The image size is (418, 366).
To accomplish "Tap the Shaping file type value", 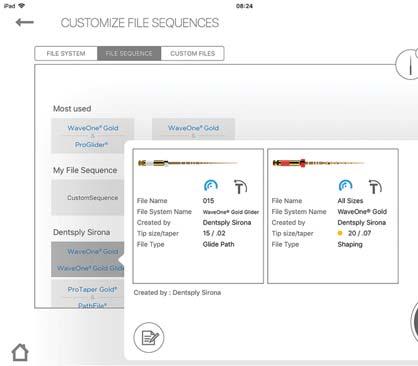I will coord(350,244).
